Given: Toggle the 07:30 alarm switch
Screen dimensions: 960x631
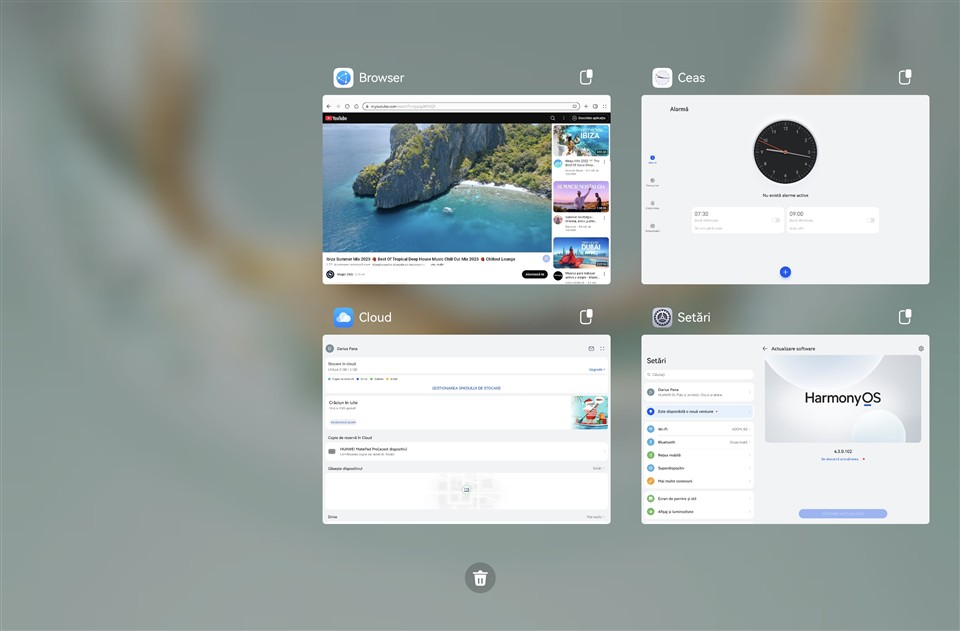Looking at the screenshot, I should point(775,220).
